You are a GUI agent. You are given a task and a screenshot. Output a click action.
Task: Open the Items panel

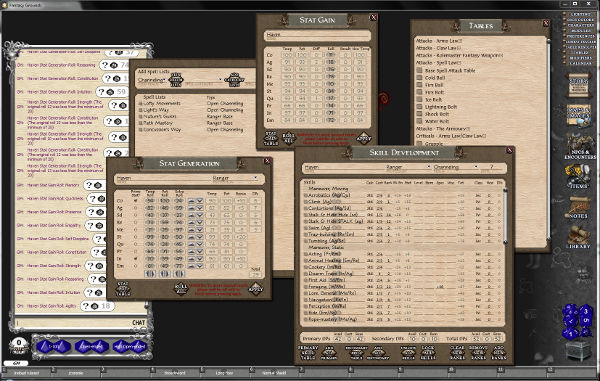tap(578, 176)
